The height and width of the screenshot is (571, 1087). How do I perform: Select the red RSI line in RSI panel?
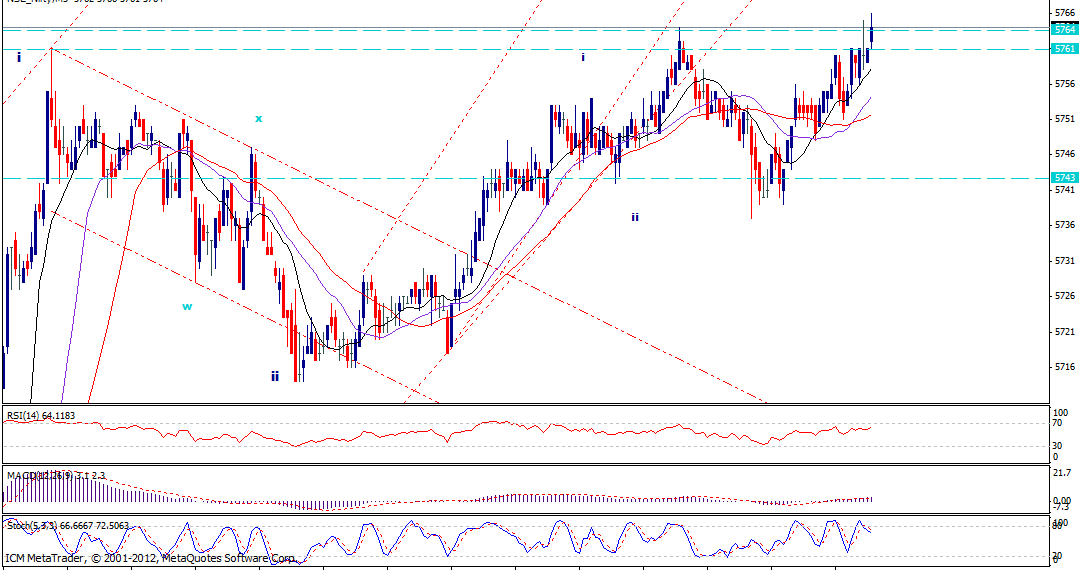437,433
